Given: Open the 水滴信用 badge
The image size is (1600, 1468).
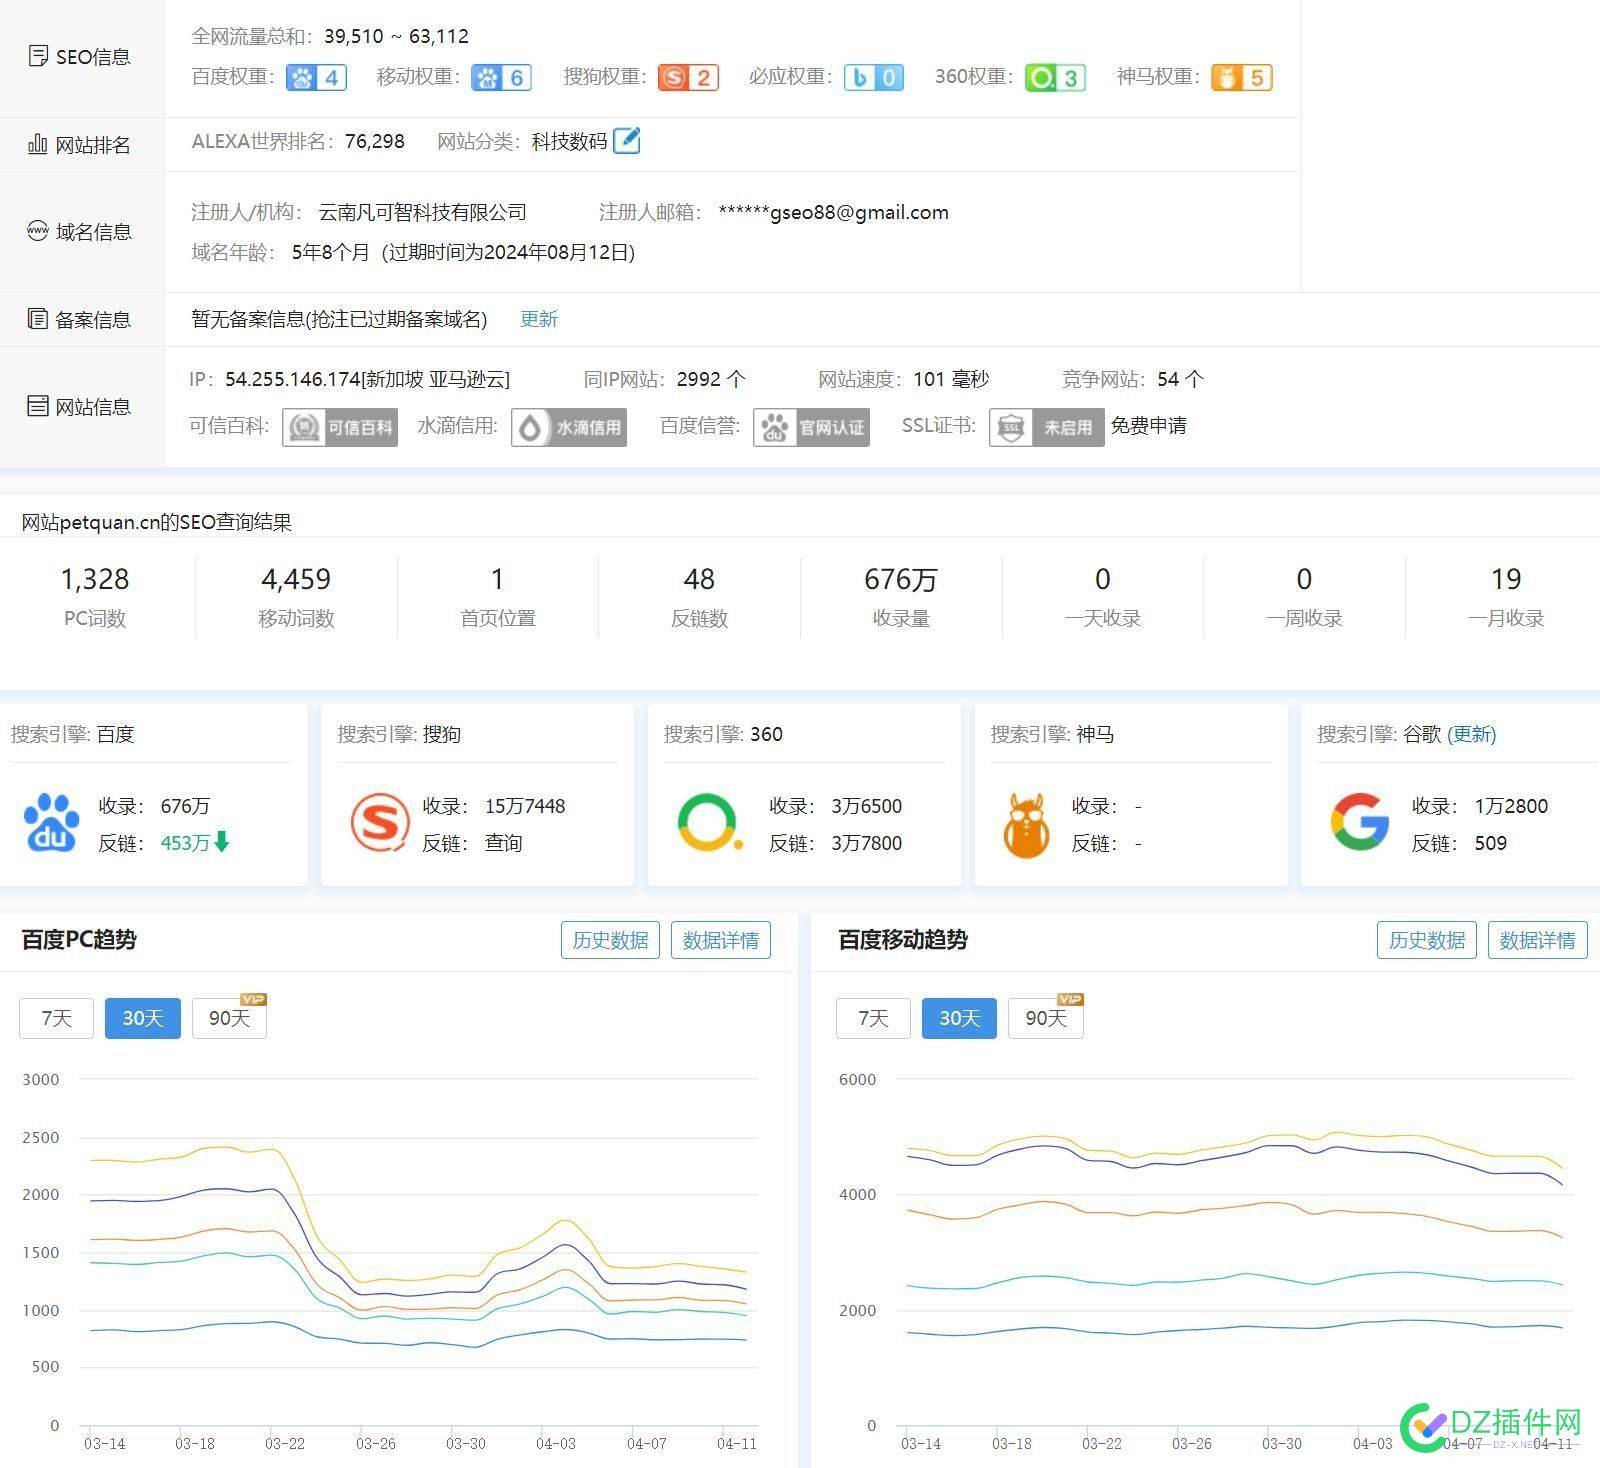Looking at the screenshot, I should coord(569,427).
